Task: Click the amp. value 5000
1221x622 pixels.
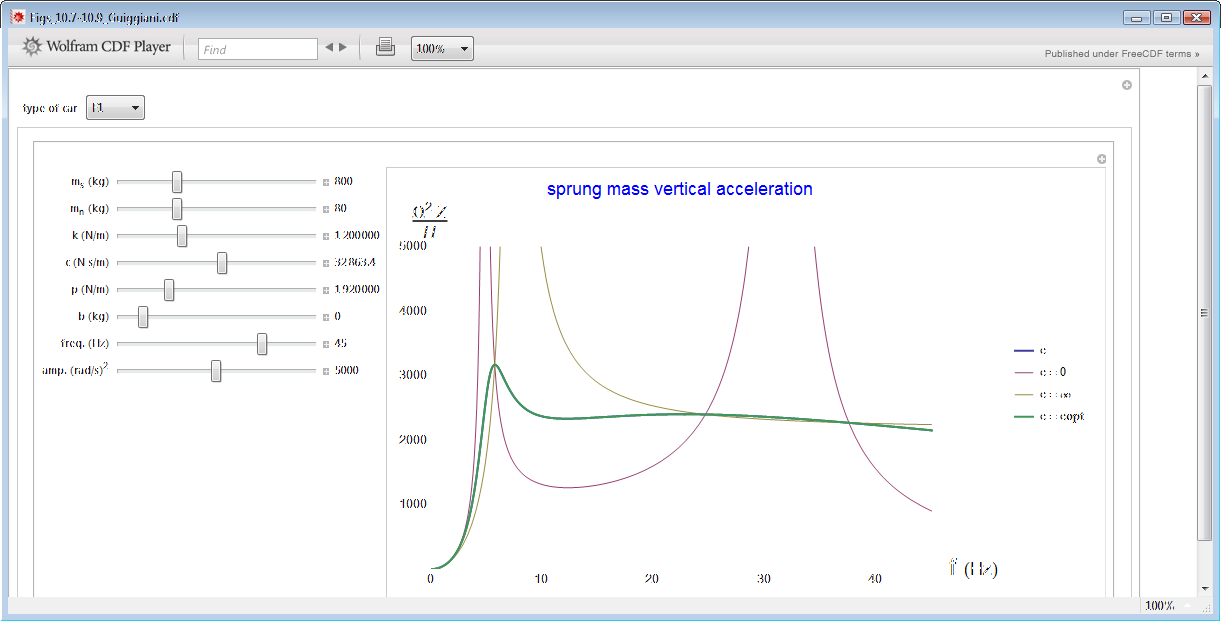Action: tap(346, 370)
